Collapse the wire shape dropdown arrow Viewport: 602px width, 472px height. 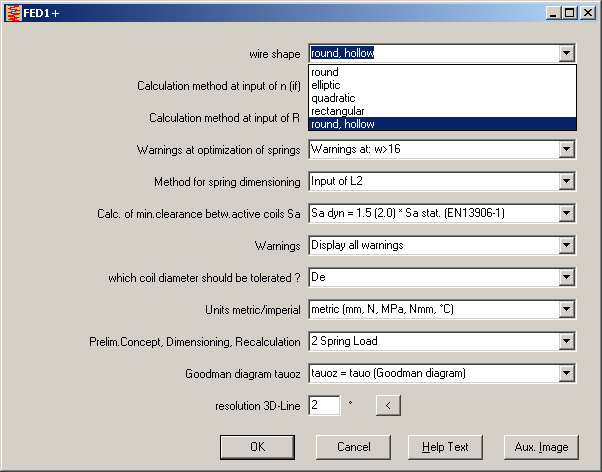pyautogui.click(x=567, y=53)
